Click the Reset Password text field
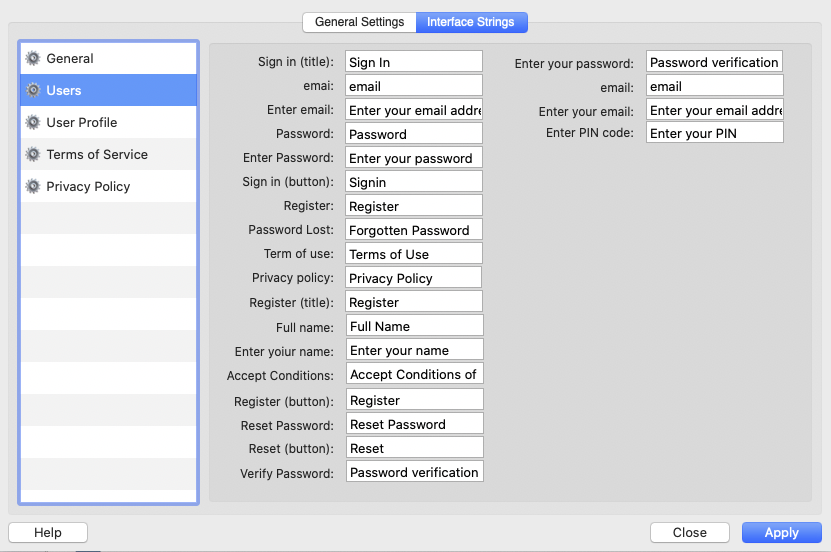Image resolution: width=831 pixels, height=552 pixels. pos(414,424)
